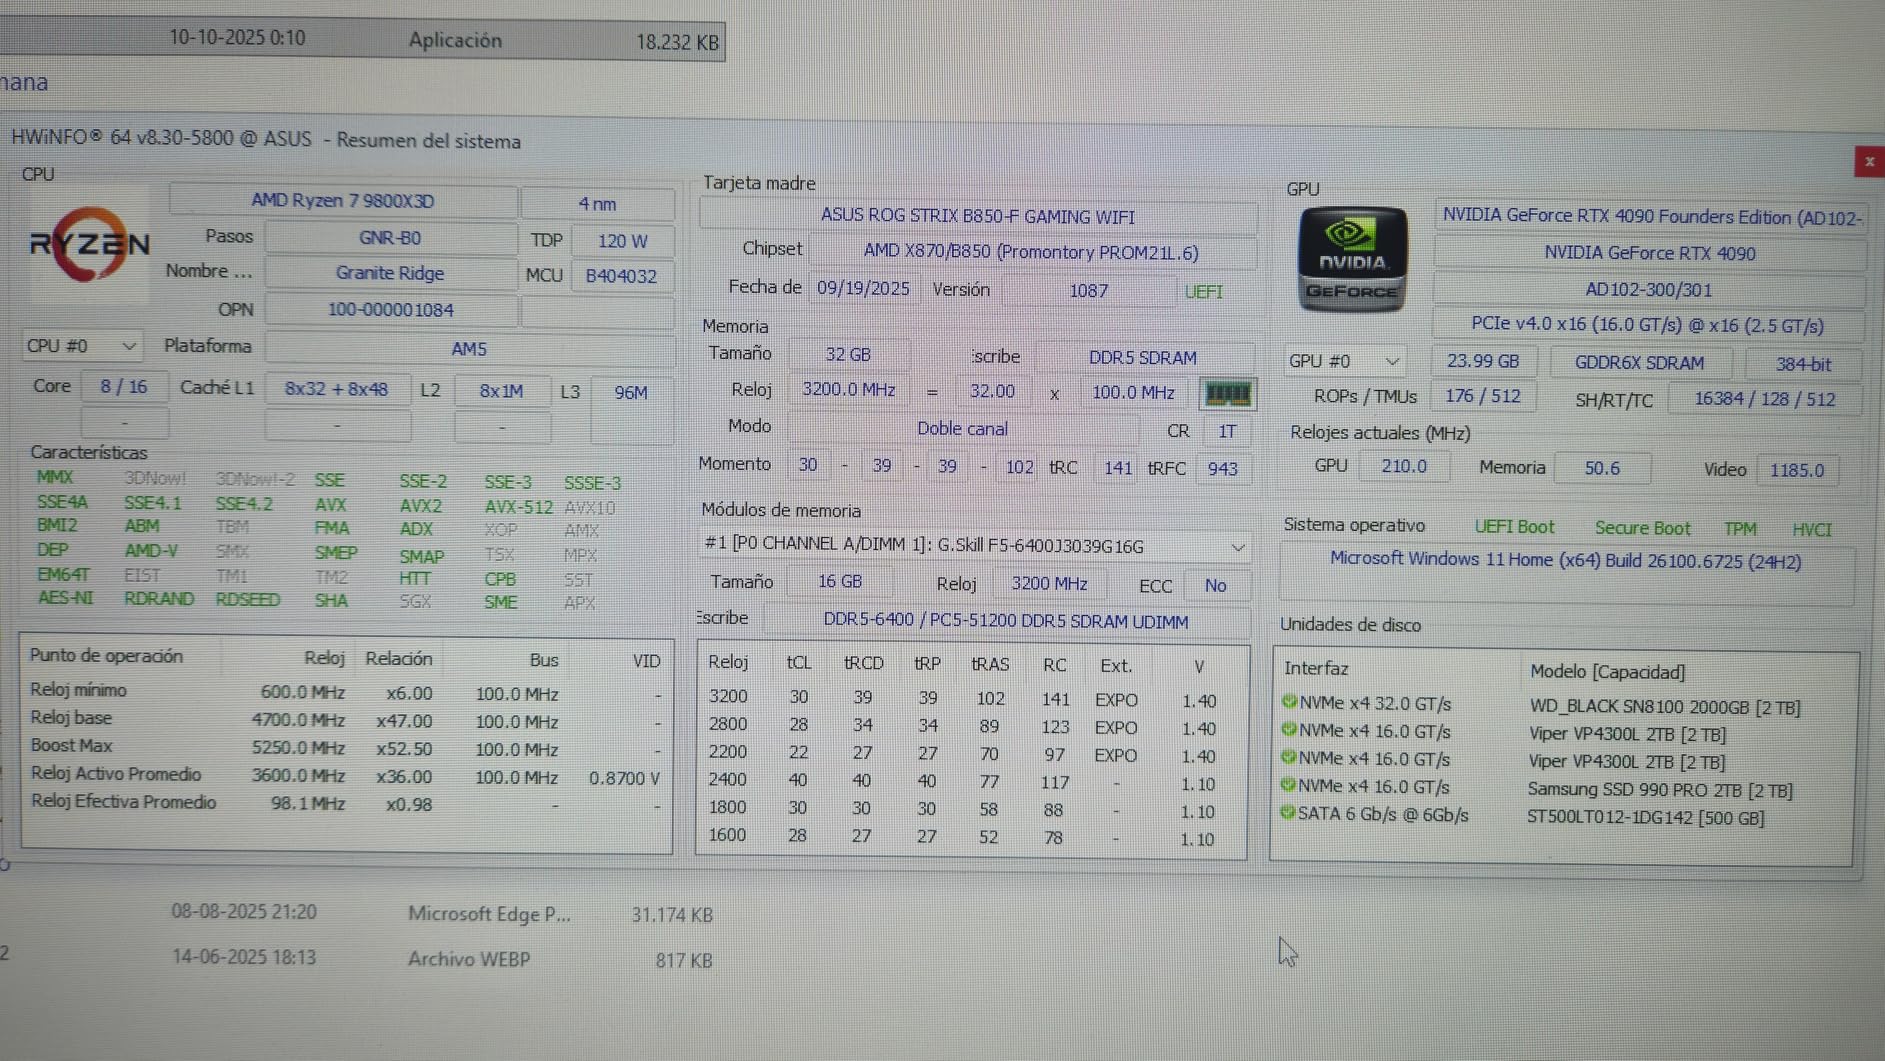The height and width of the screenshot is (1061, 1885).
Task: Click the green status icon for WD_BLACK SN8100
Action: click(x=1289, y=702)
